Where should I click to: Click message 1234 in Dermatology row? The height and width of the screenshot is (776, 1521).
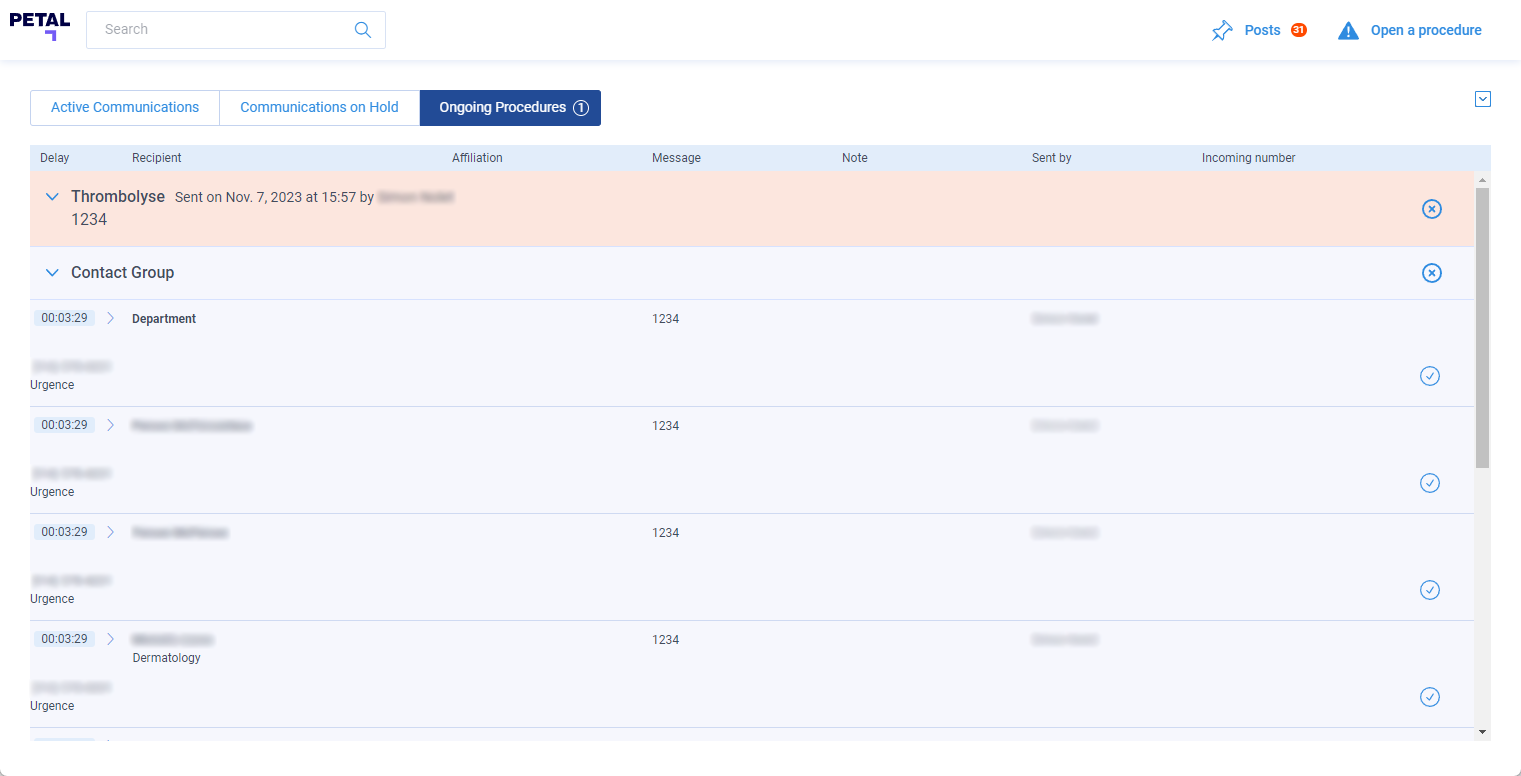(x=666, y=640)
